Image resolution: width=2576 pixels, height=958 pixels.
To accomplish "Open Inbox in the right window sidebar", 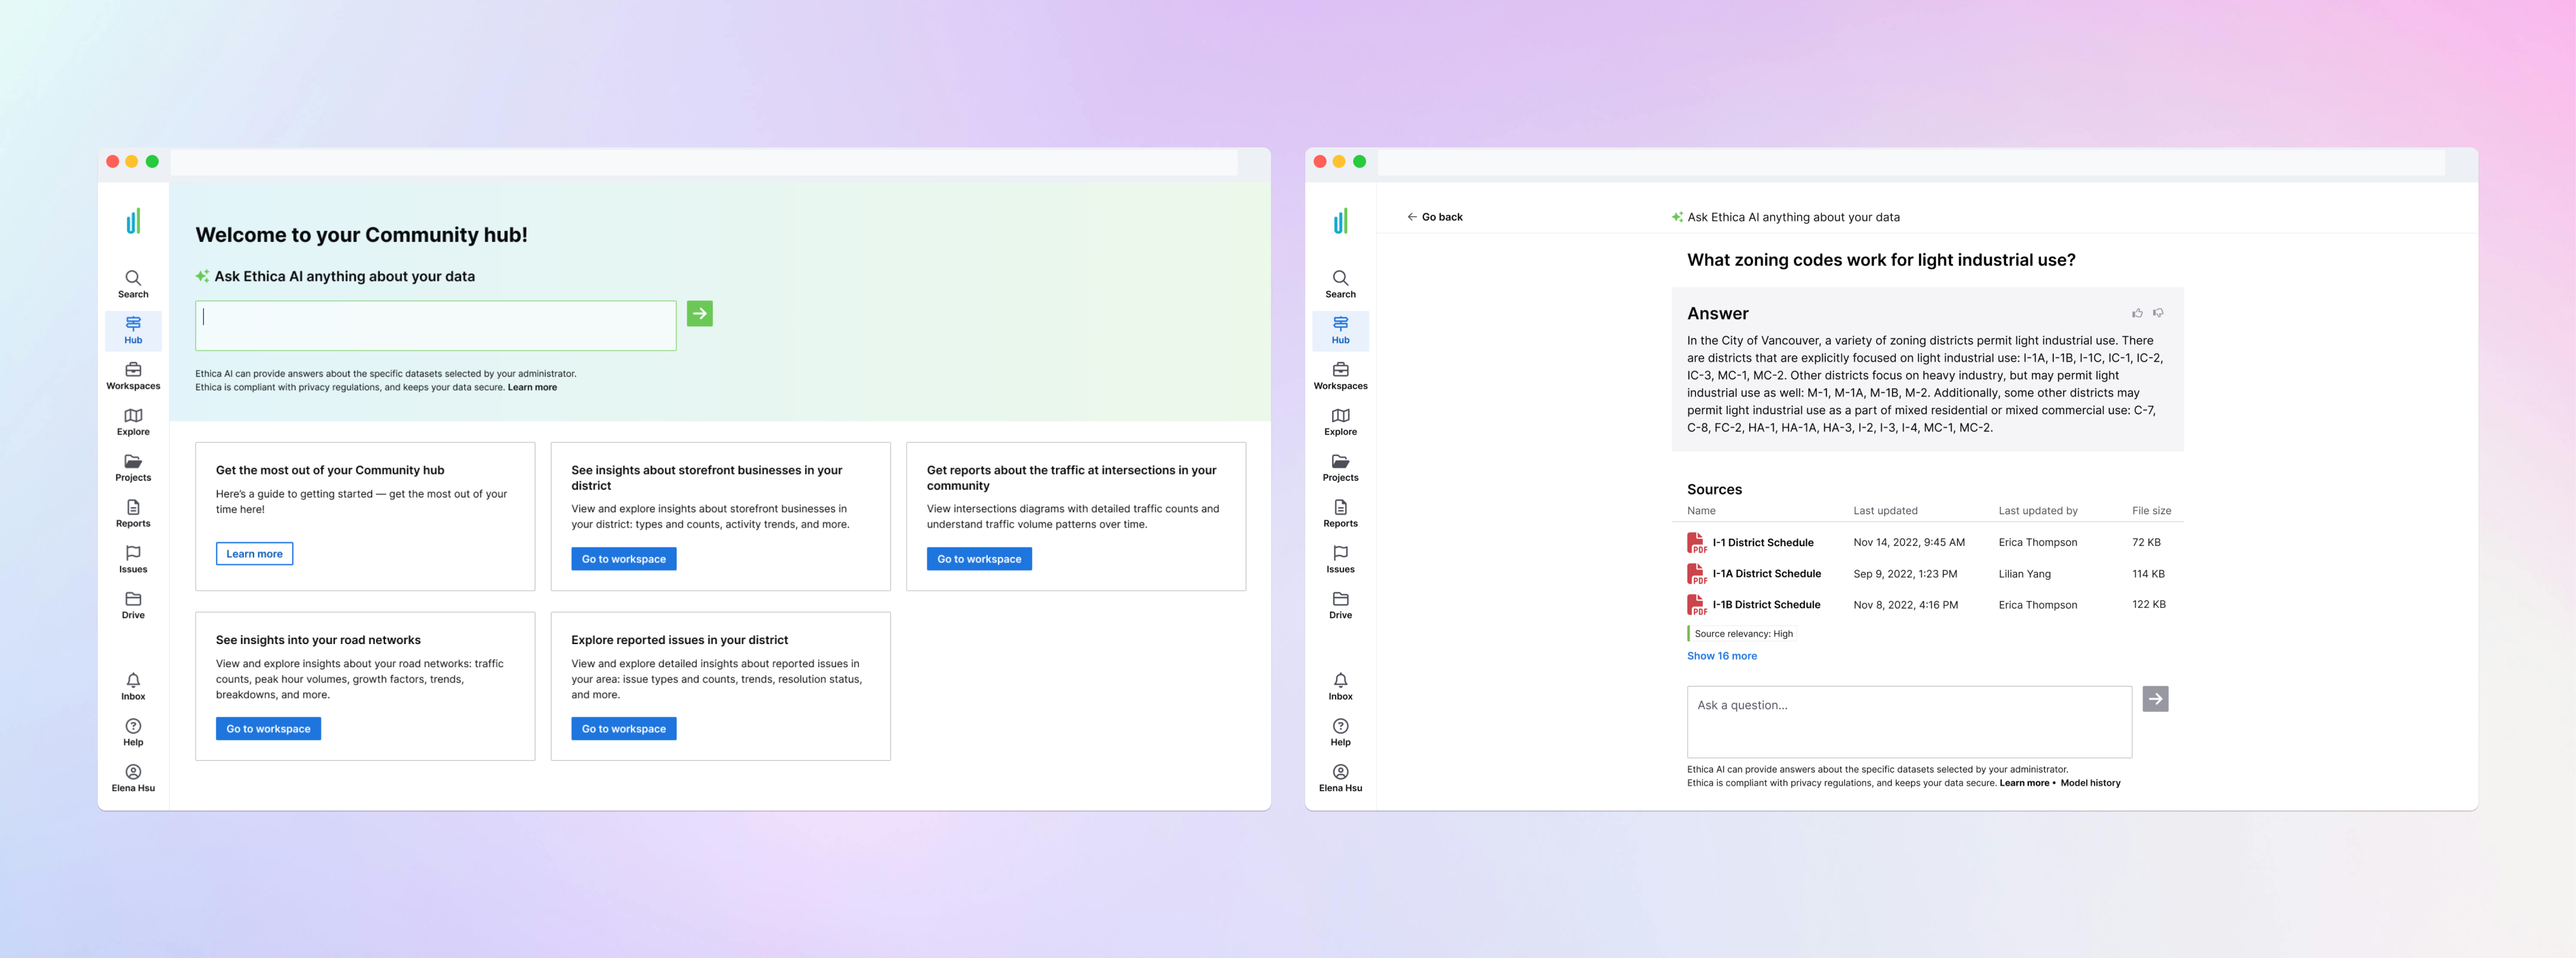I will [1340, 687].
